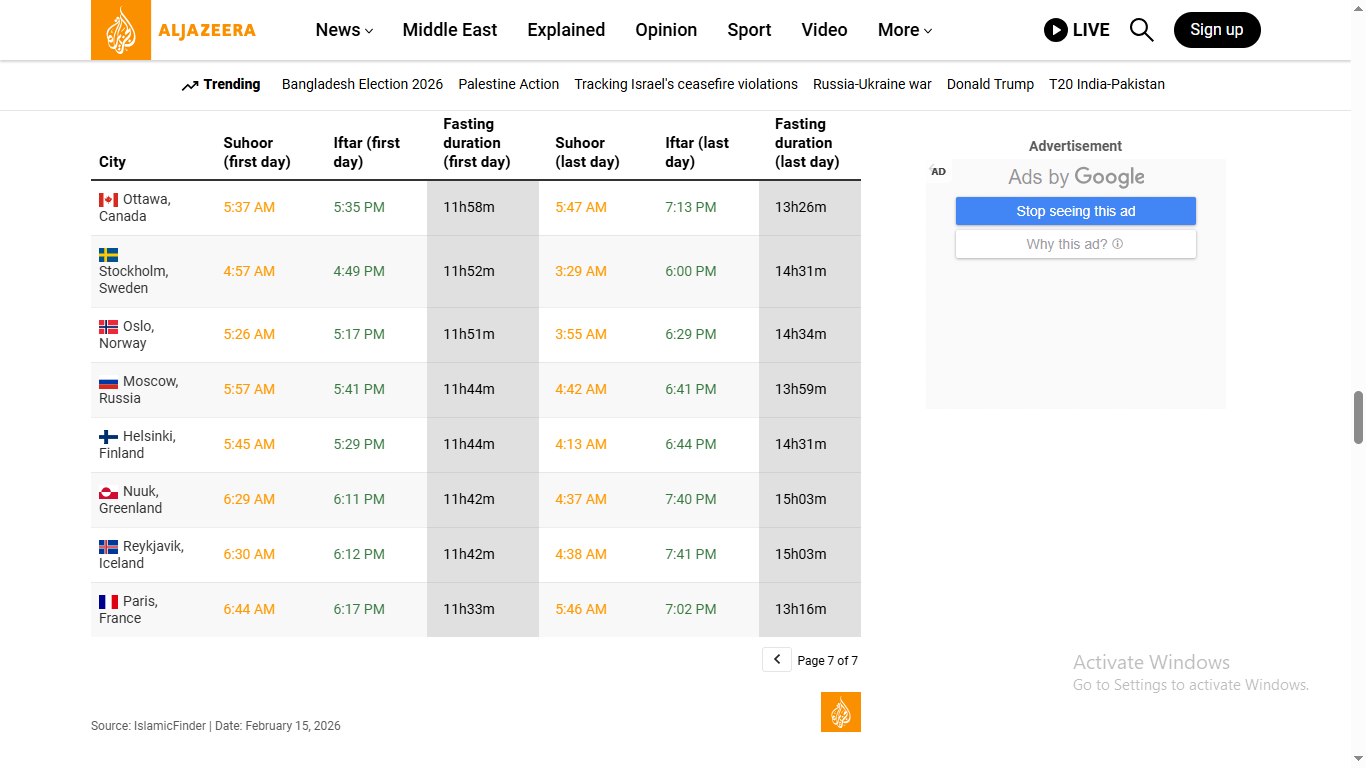Click the Canada flag icon beside Ottawa
The height and width of the screenshot is (768, 1366).
[x=108, y=200]
